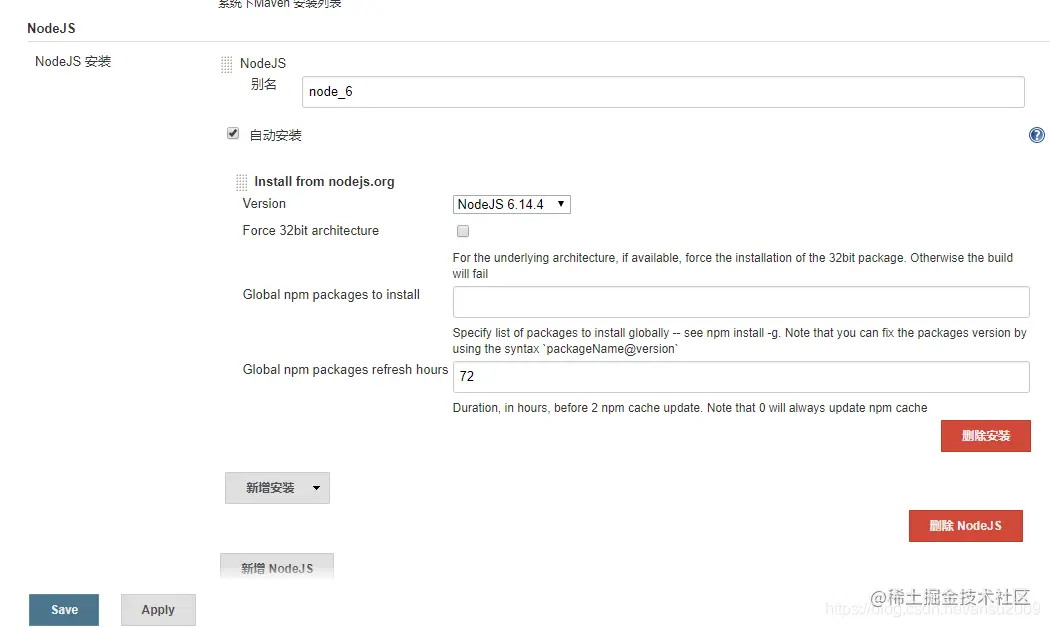Uncheck the 自动安装 checkbox

pos(233,133)
